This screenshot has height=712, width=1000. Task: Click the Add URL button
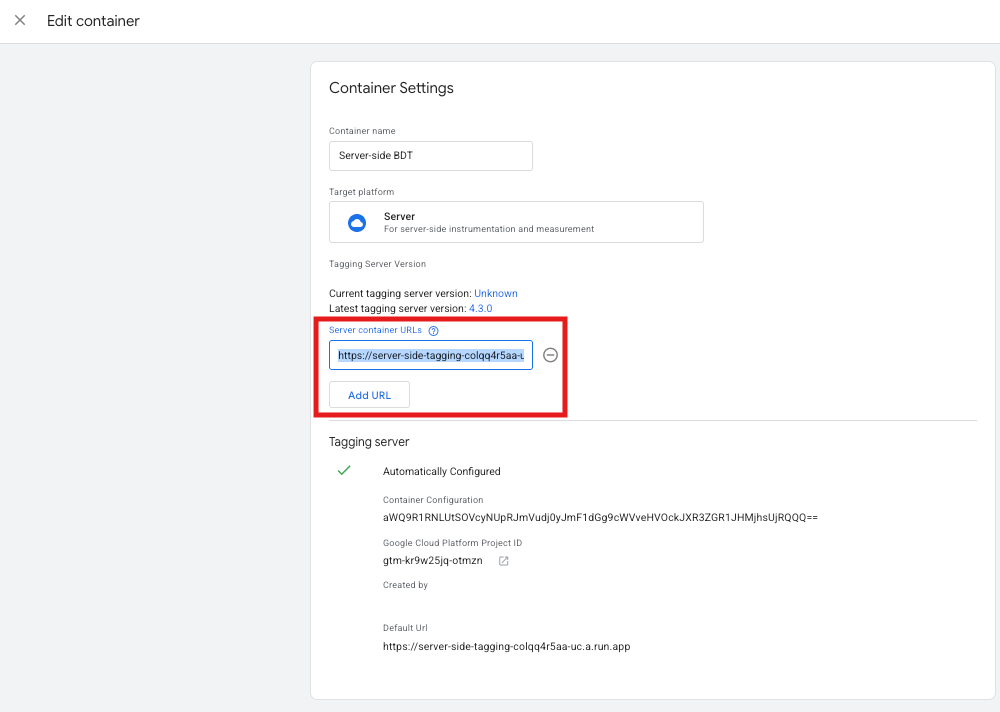369,395
